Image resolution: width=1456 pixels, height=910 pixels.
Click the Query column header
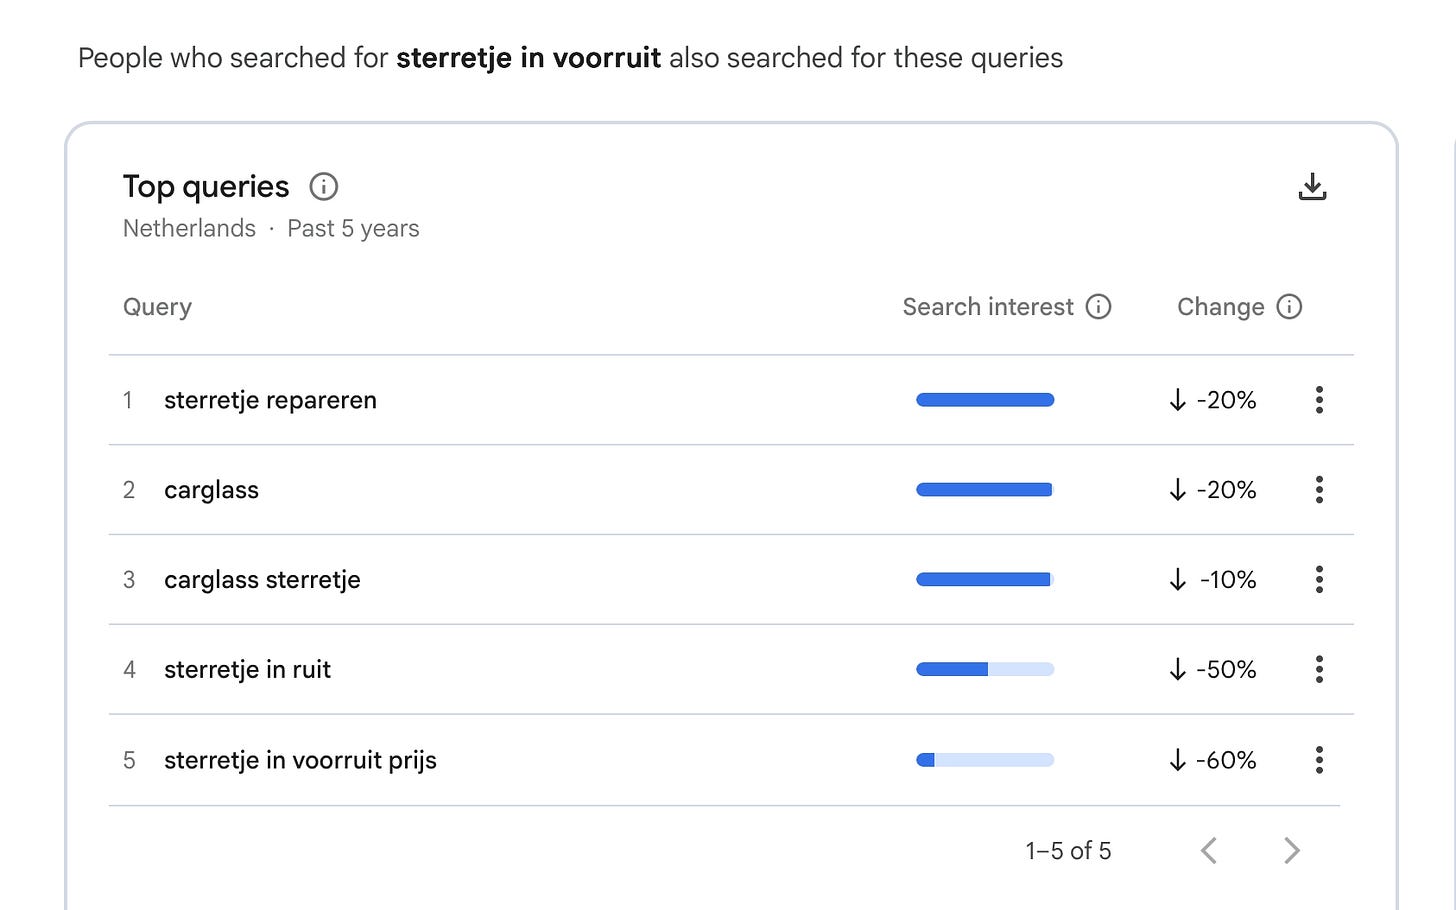pos(157,307)
